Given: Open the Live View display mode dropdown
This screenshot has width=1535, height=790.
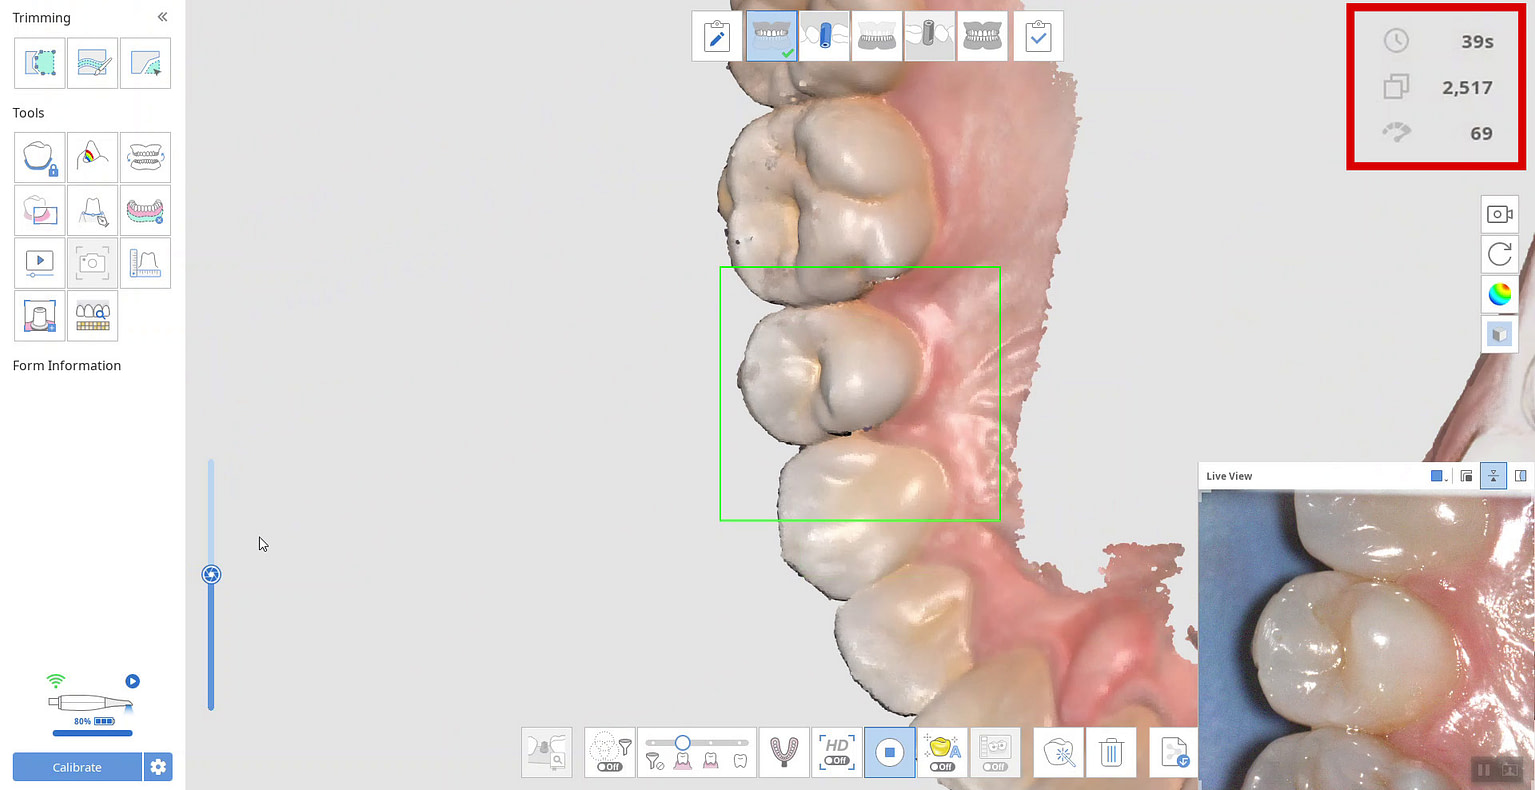Looking at the screenshot, I should tap(1437, 475).
